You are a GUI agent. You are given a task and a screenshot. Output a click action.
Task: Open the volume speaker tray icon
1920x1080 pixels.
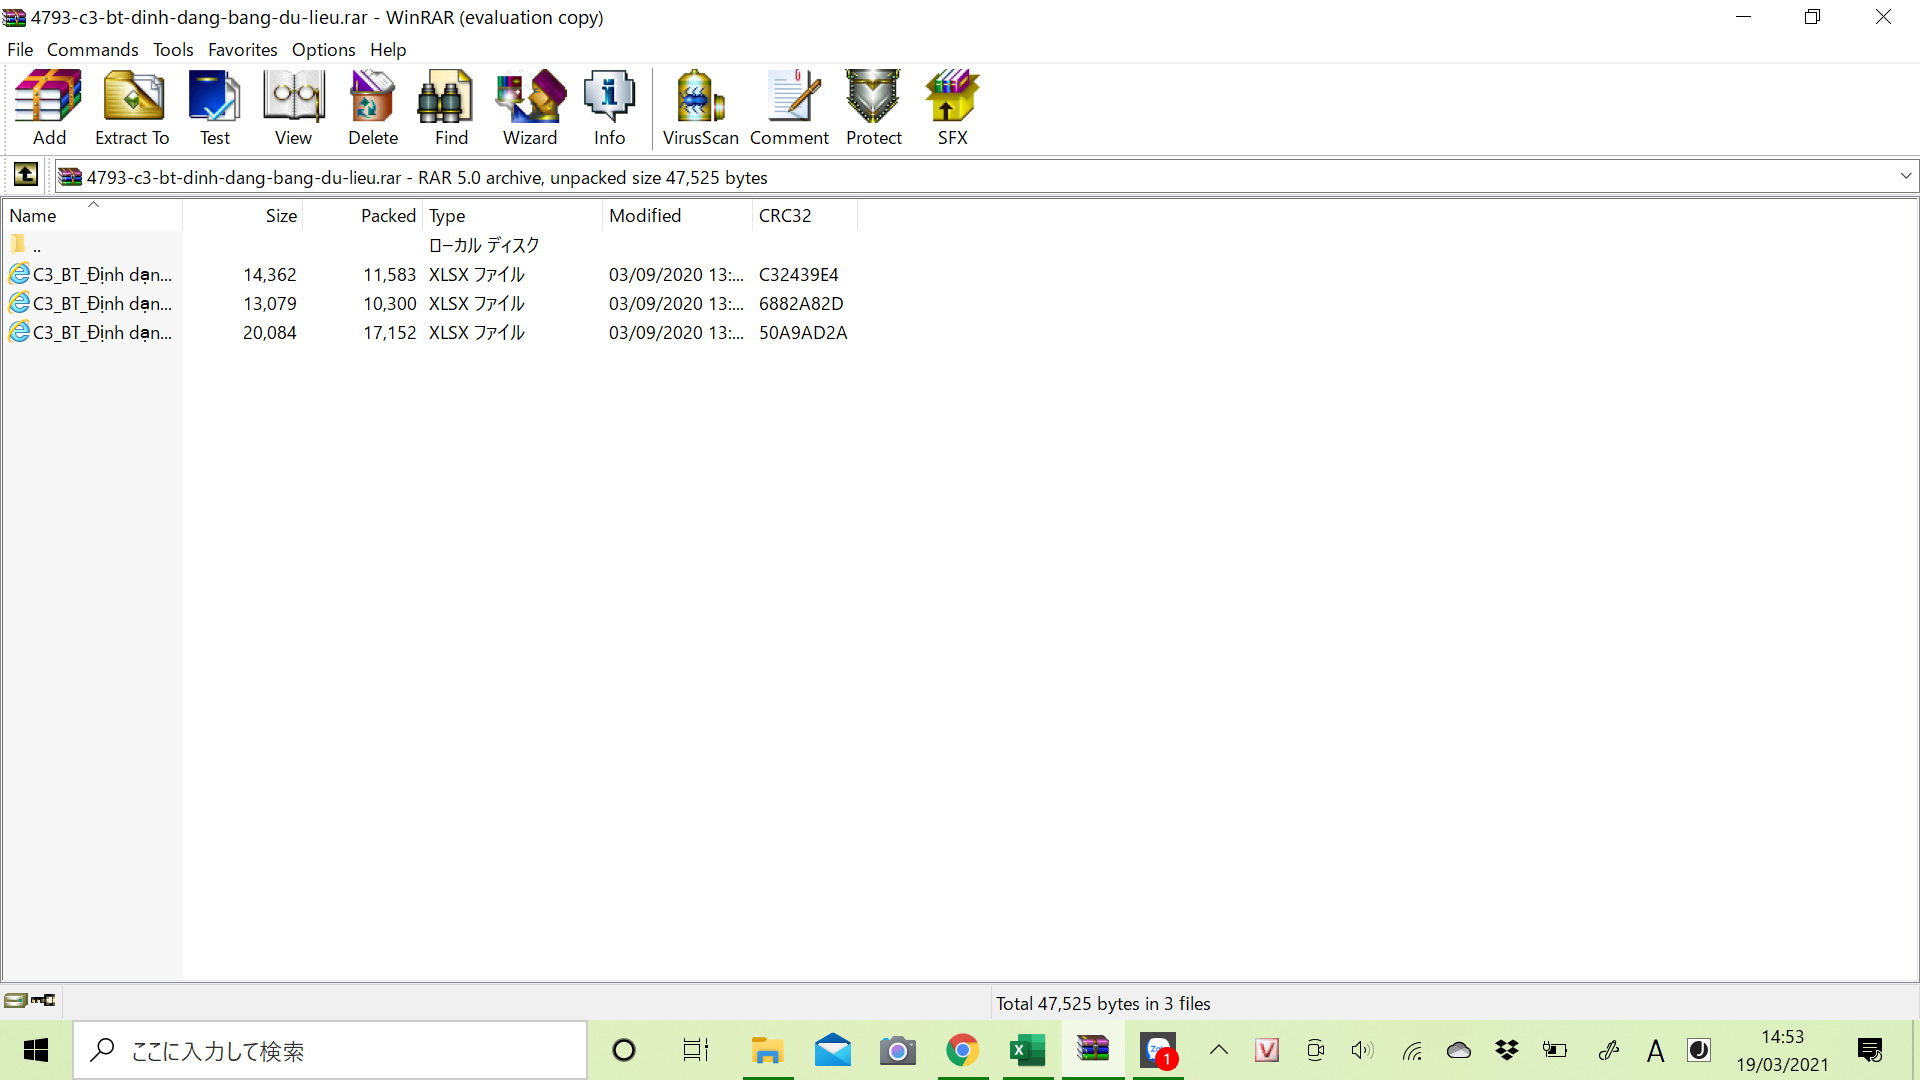(x=1362, y=1050)
